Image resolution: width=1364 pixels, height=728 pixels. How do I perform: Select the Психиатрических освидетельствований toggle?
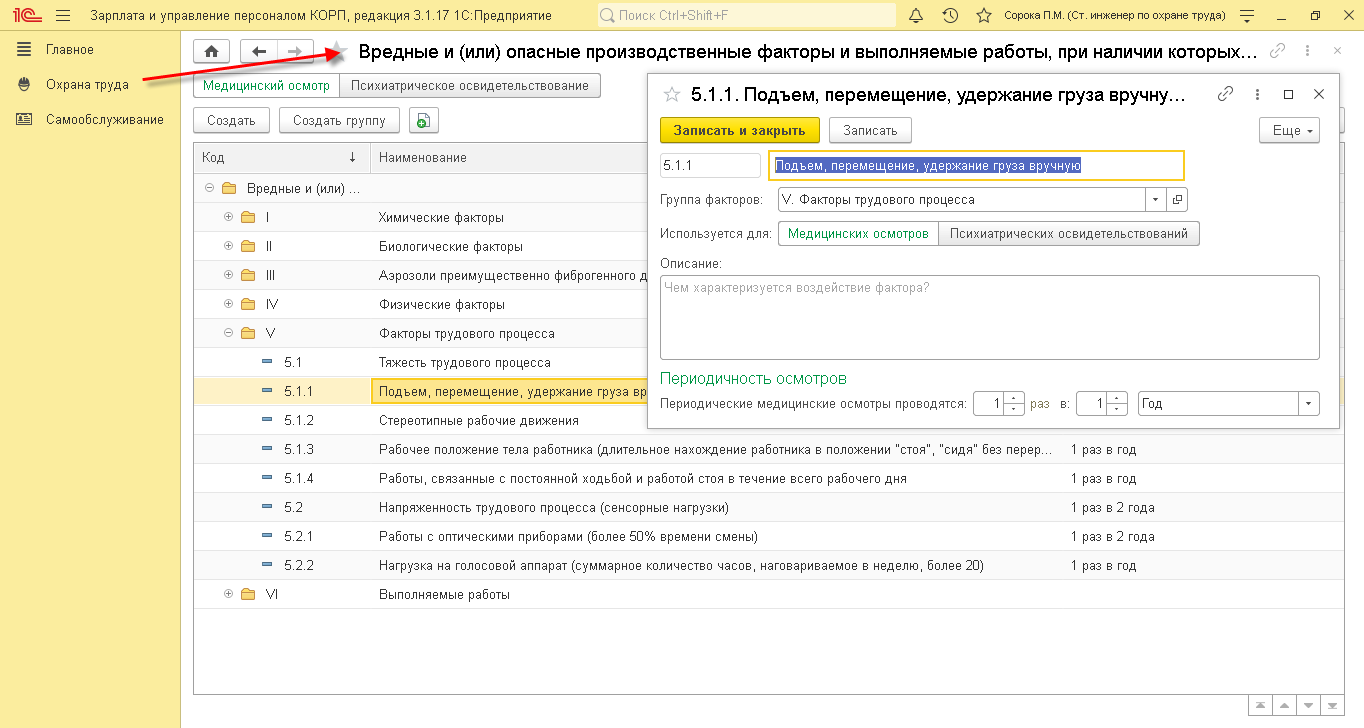[x=1068, y=234]
